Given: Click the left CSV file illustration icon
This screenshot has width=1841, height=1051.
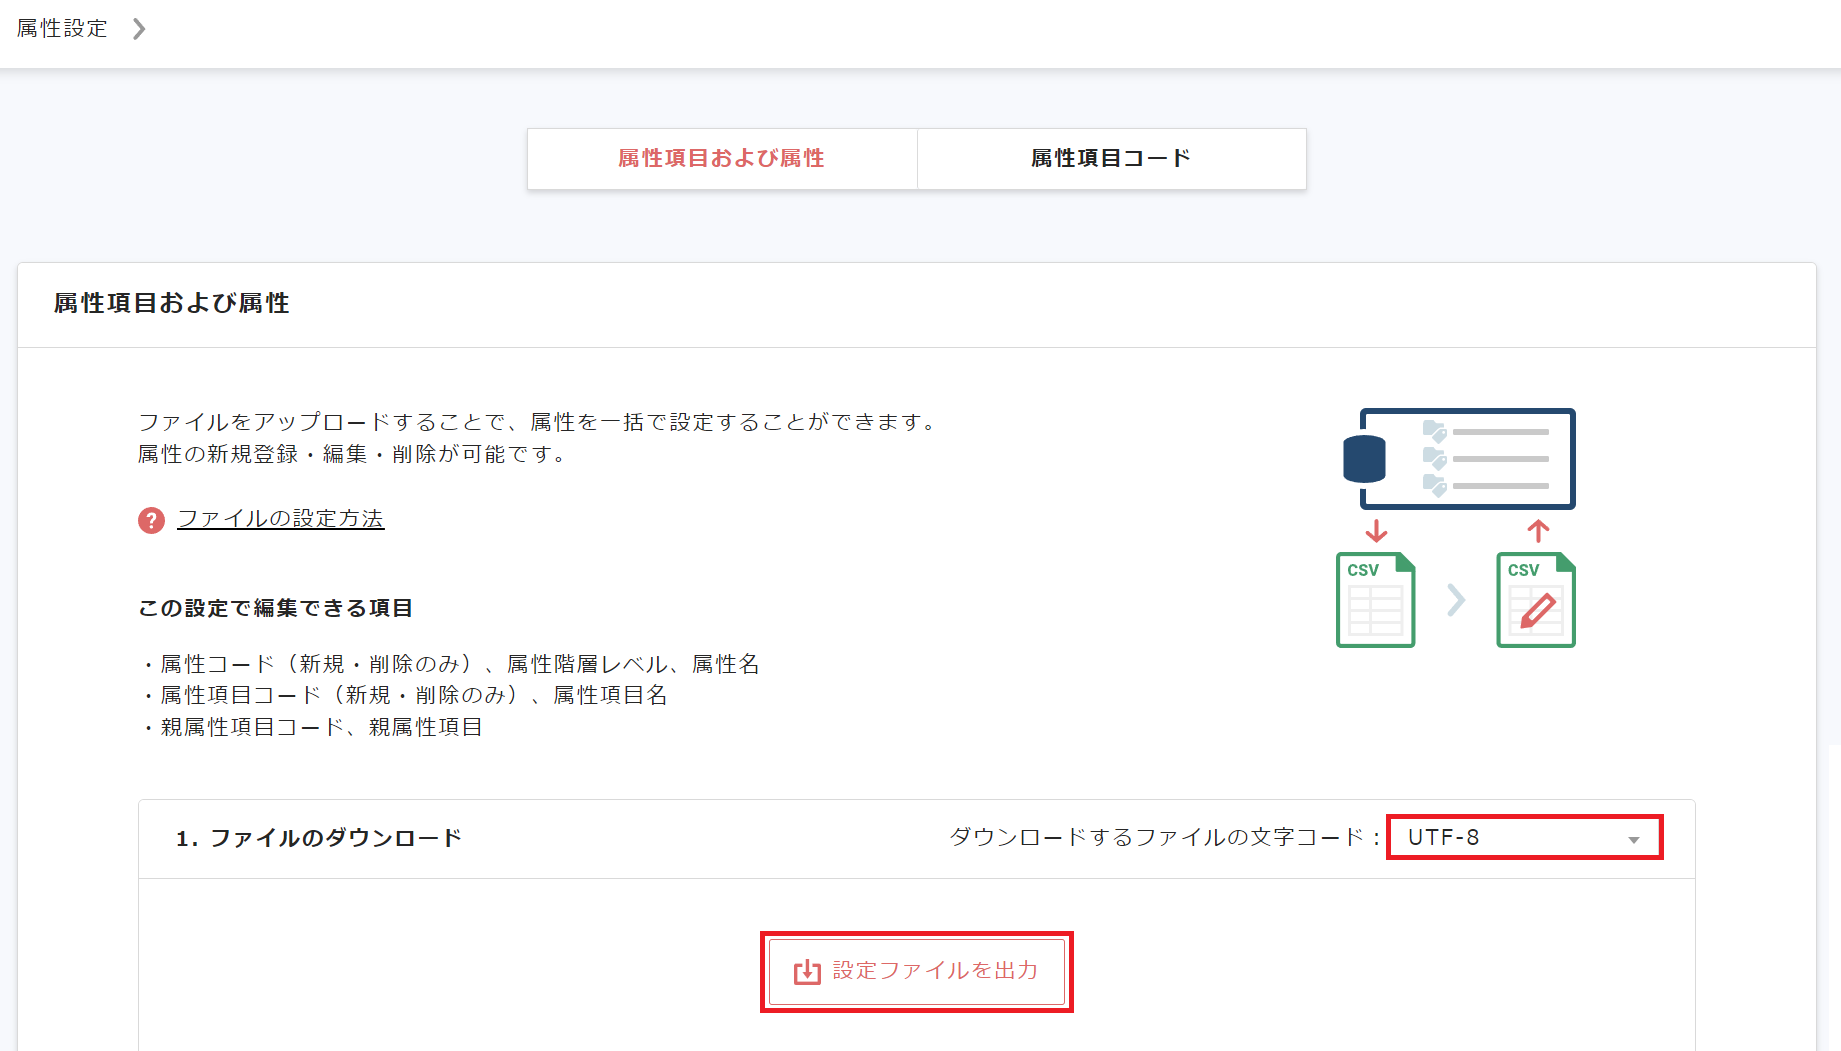Looking at the screenshot, I should tap(1375, 600).
